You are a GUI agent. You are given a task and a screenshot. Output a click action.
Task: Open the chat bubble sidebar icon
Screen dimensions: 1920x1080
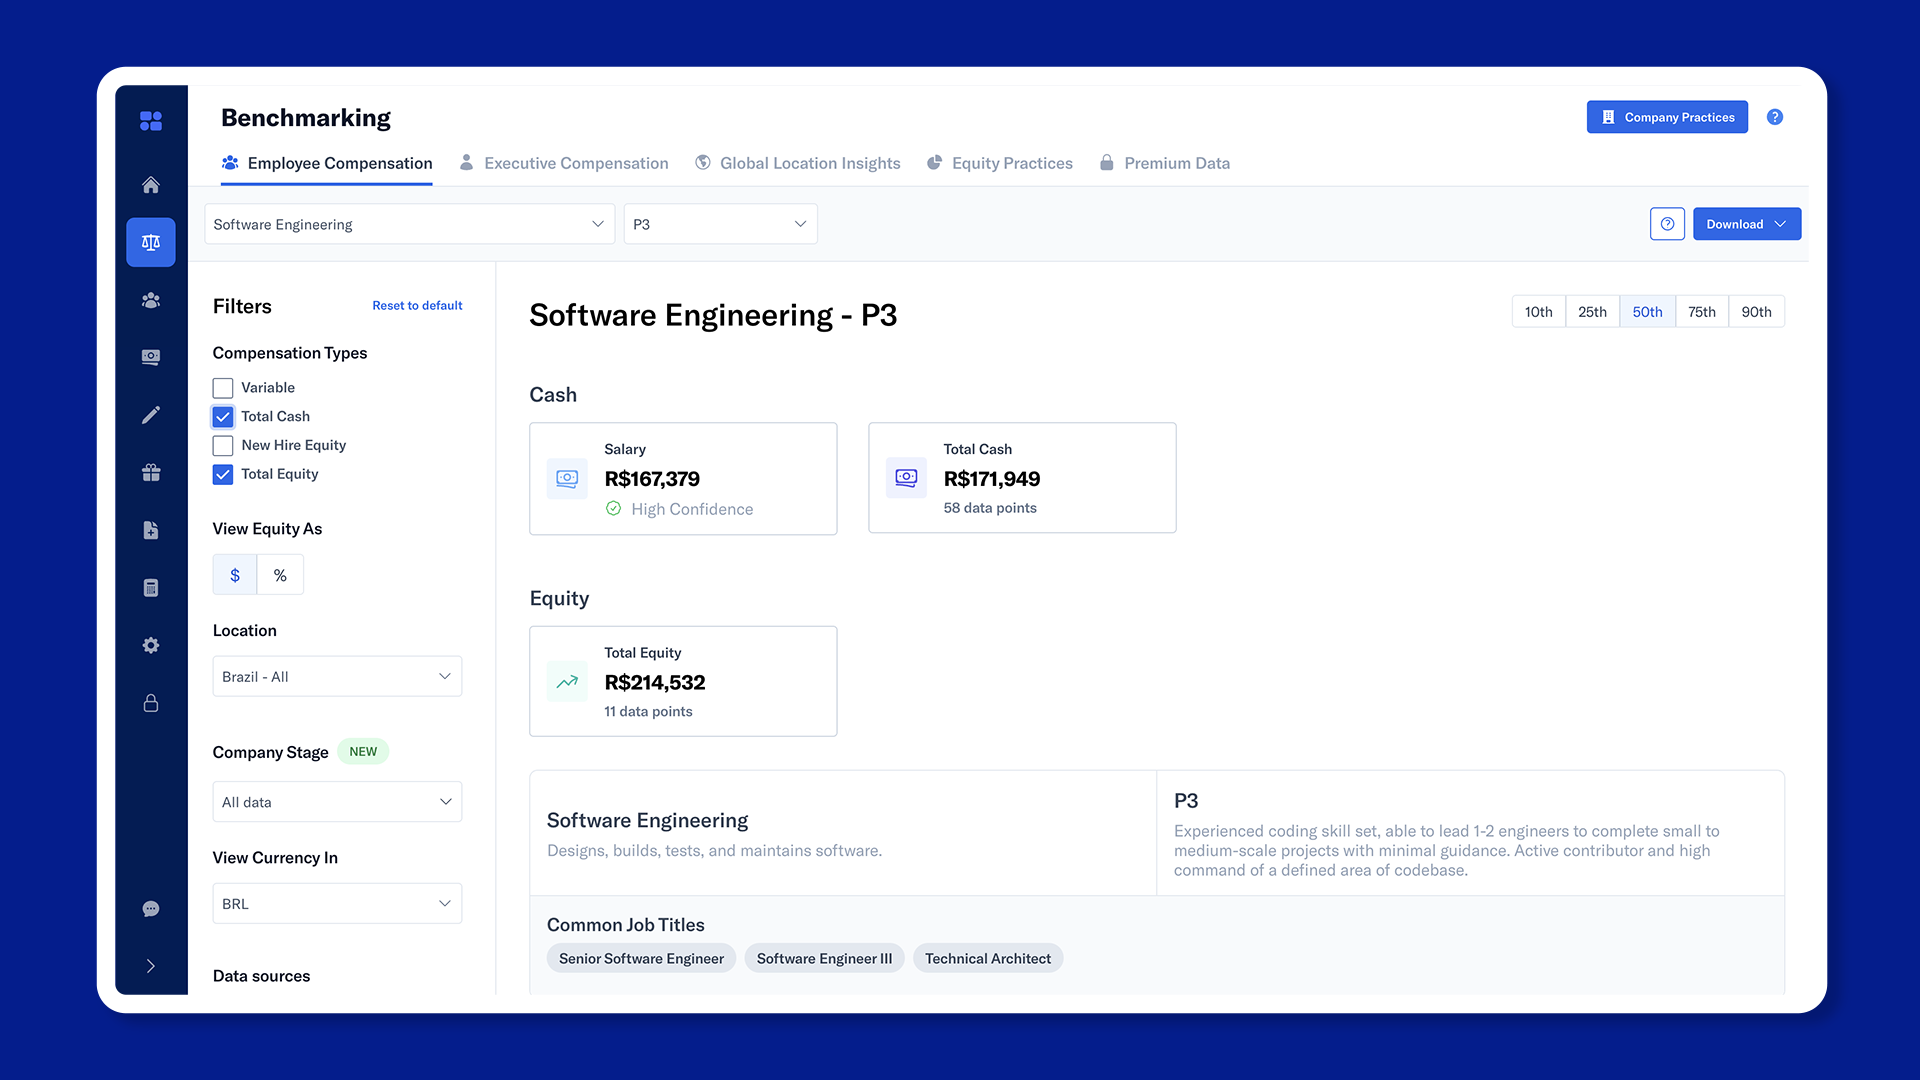(151, 909)
